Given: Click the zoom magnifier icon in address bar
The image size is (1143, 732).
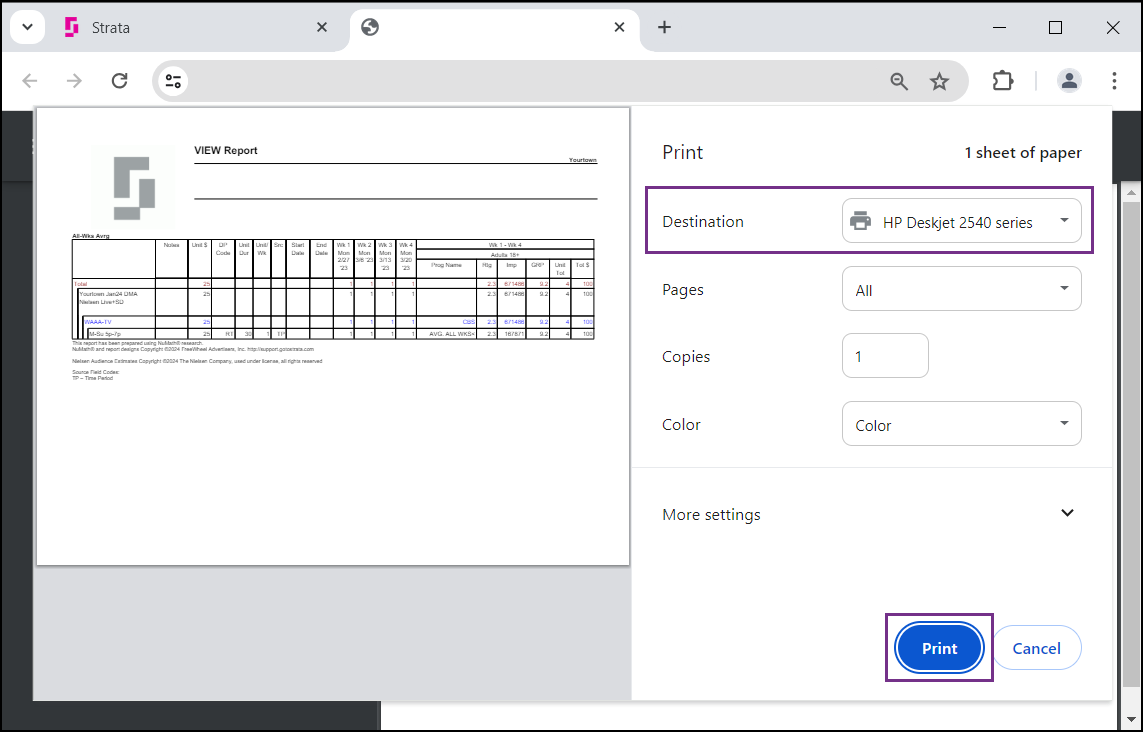Looking at the screenshot, I should tap(900, 81).
